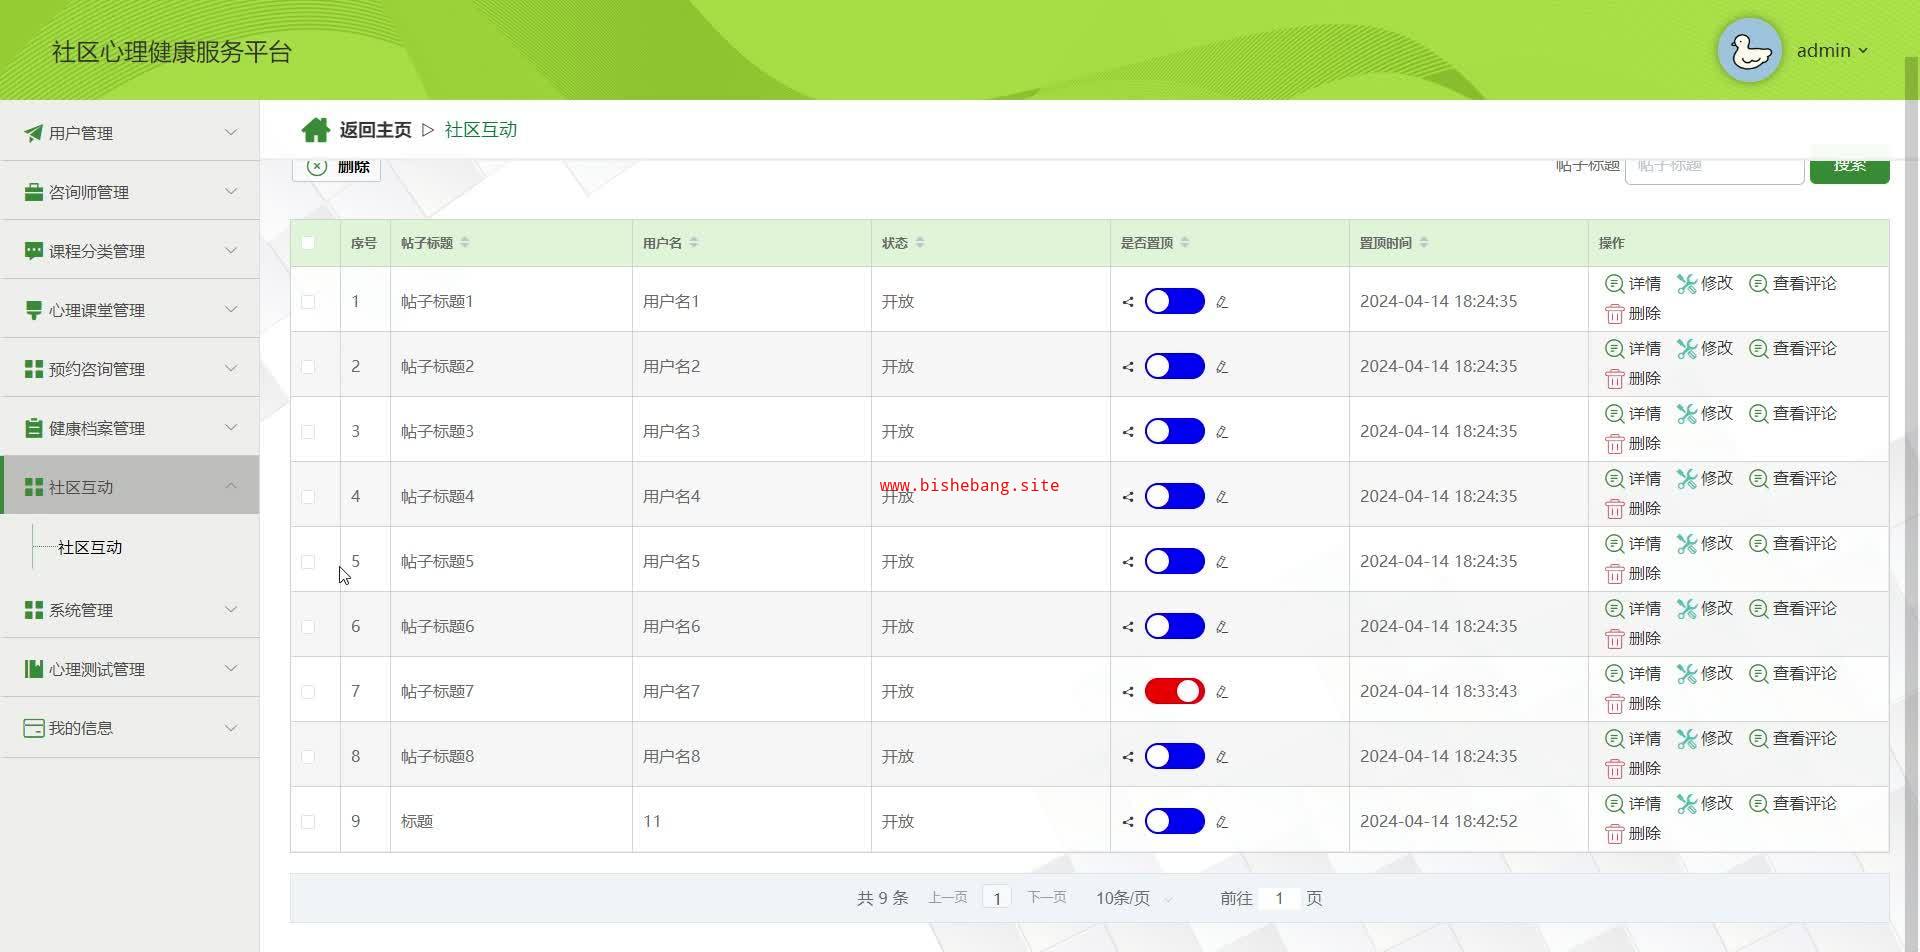Click the 返回主页 breadcrumb link

375,130
